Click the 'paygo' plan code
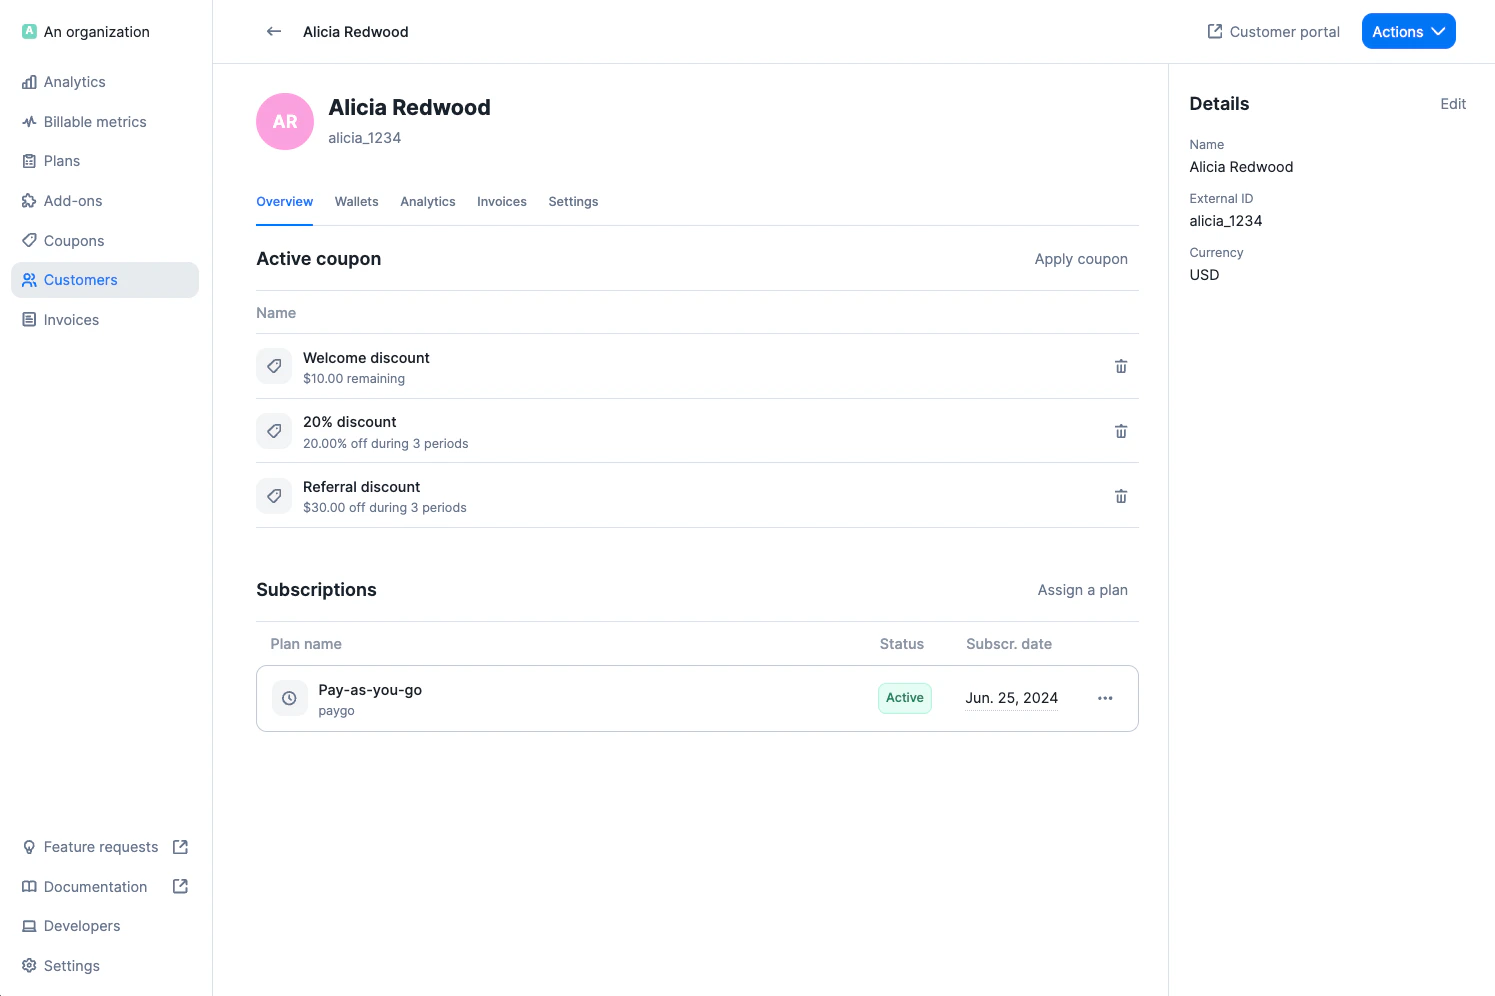1495x996 pixels. (x=336, y=711)
